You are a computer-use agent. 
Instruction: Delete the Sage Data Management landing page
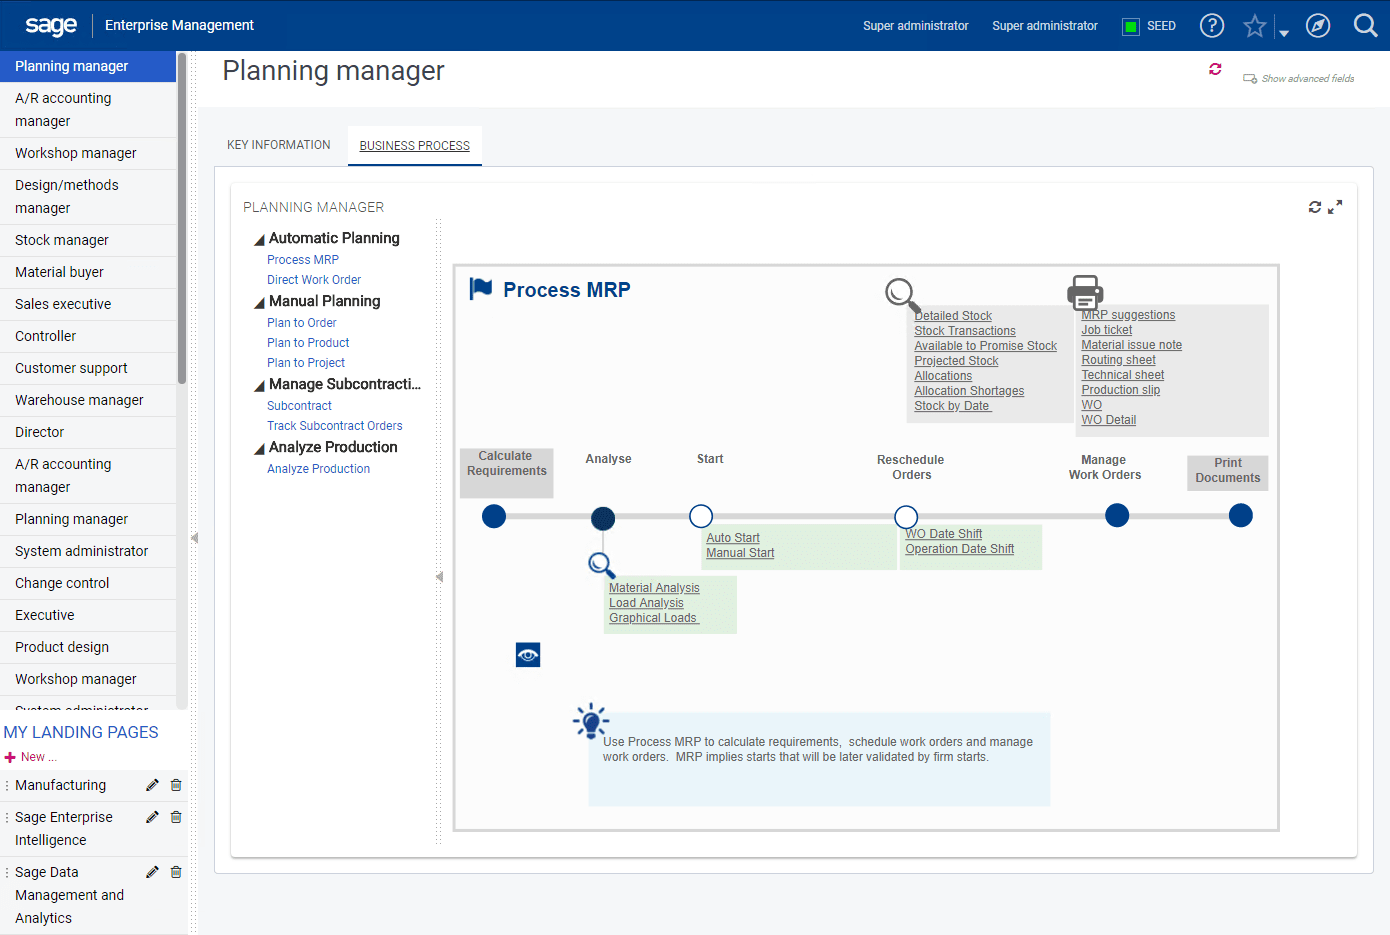coord(176,871)
